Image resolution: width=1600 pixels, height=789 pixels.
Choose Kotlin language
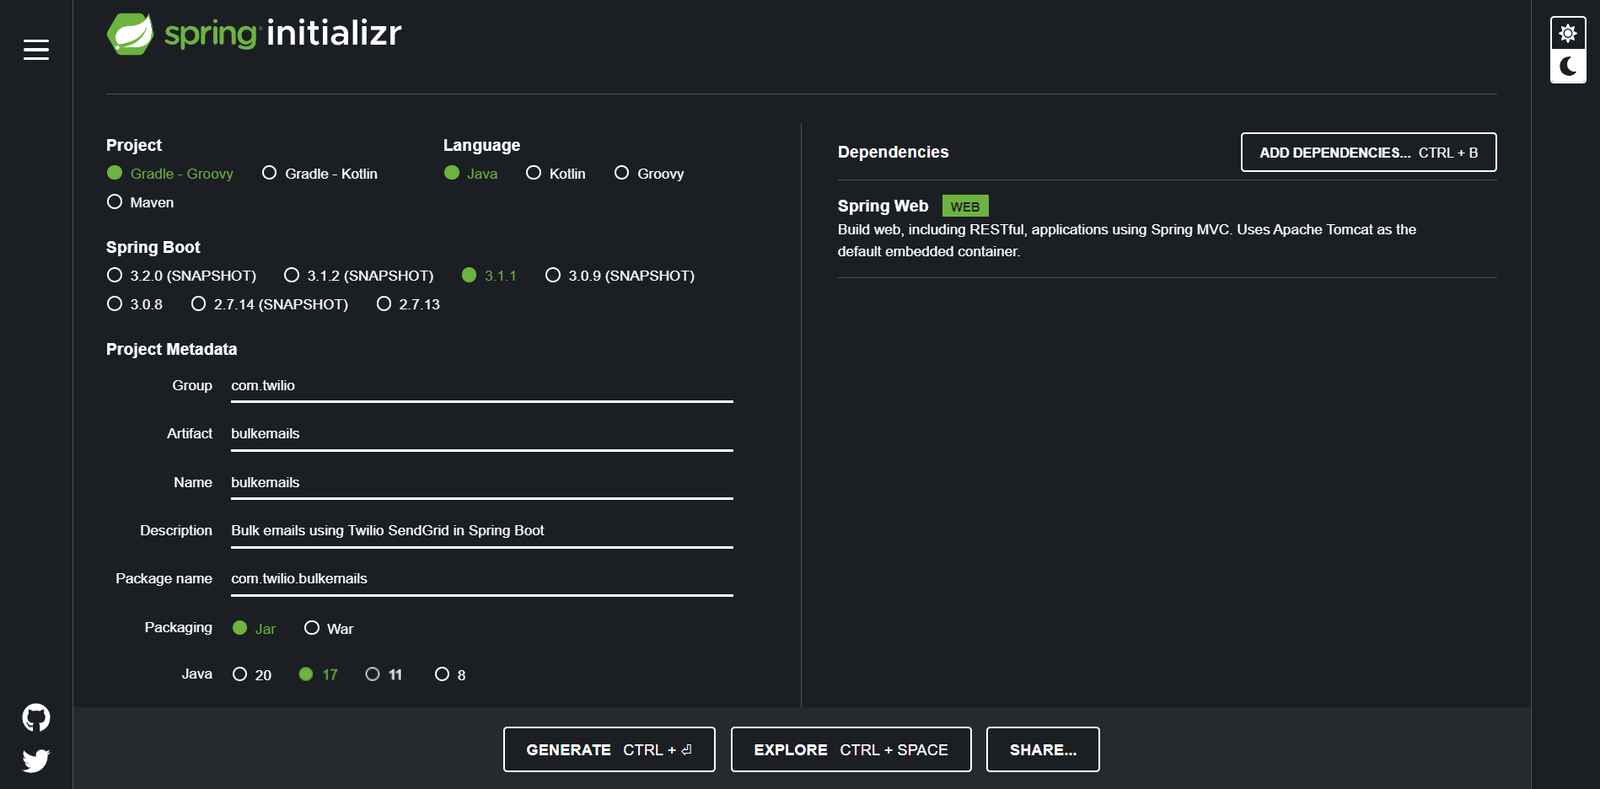tap(556, 173)
